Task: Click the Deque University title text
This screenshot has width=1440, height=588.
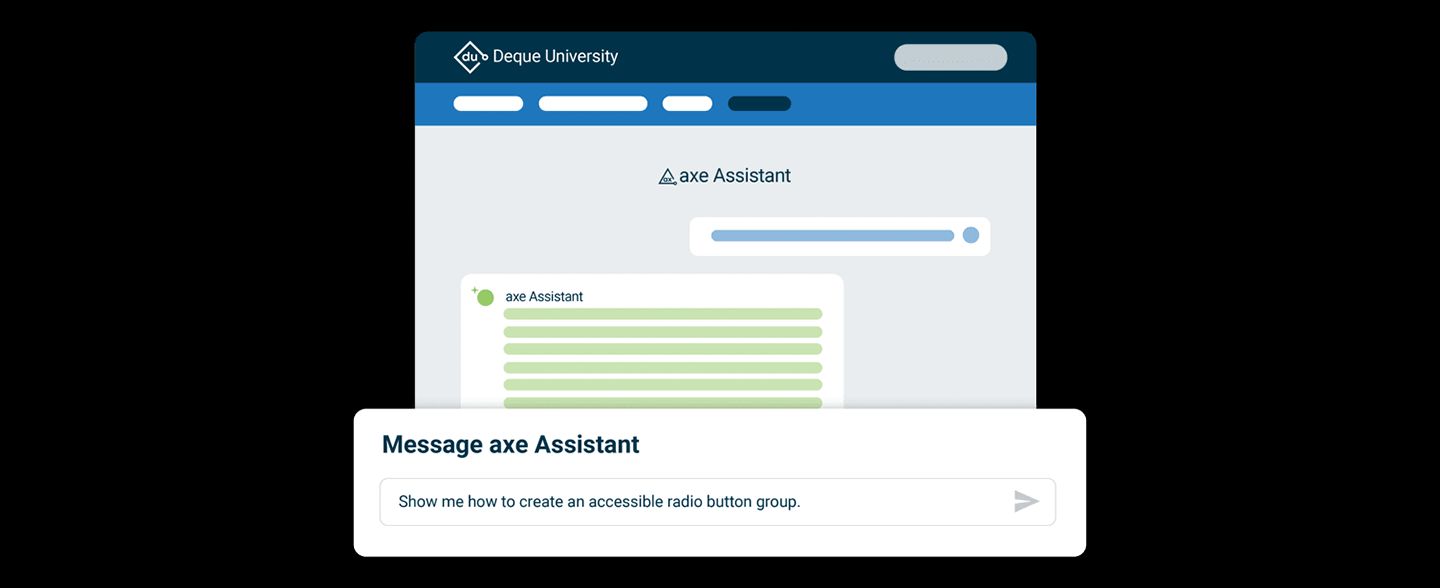Action: tap(555, 57)
